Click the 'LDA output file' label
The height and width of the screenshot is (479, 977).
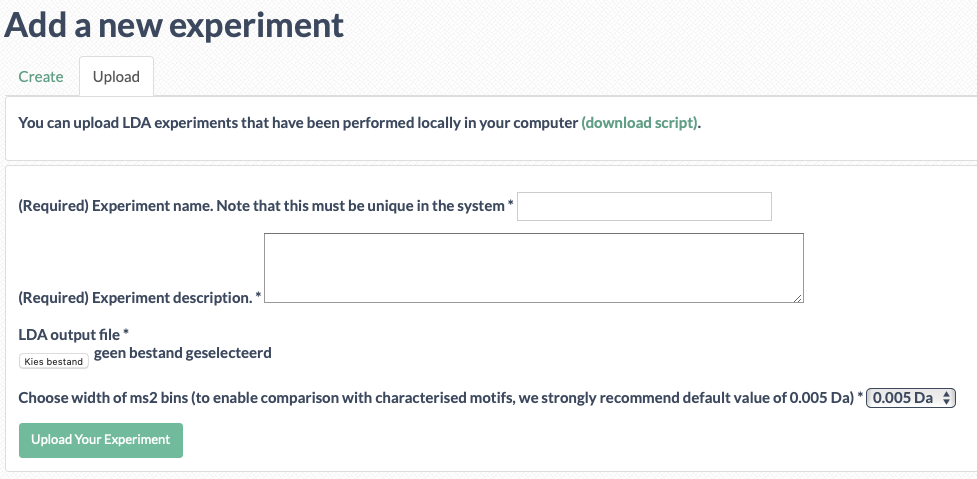[x=69, y=334]
